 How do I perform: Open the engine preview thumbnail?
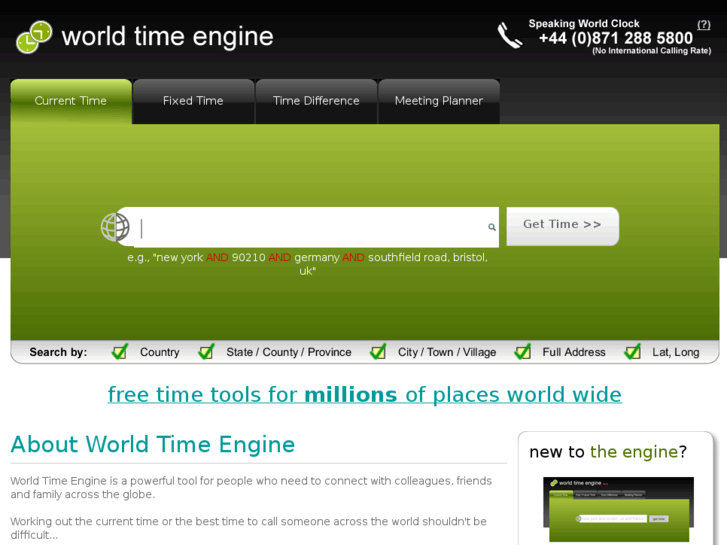(x=619, y=509)
